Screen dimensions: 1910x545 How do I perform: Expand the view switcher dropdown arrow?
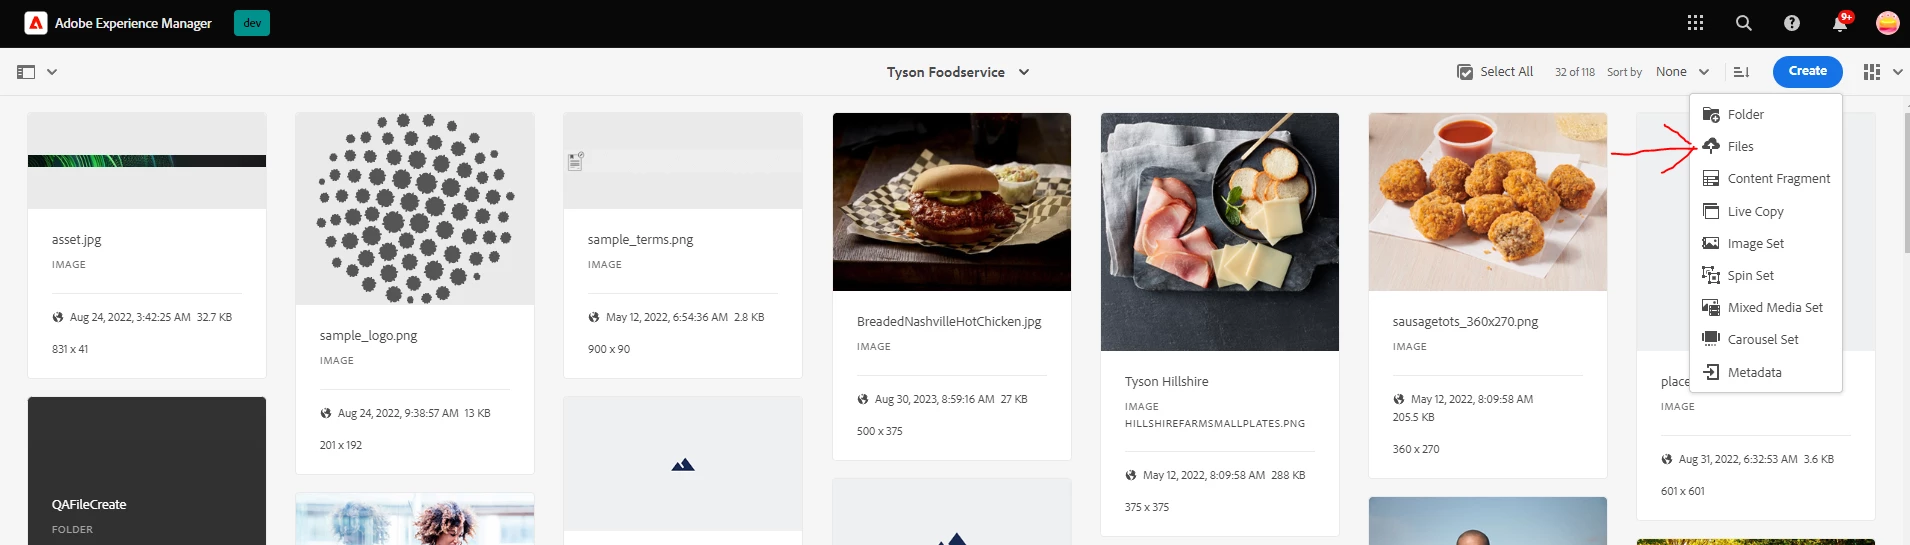[x=1898, y=72]
